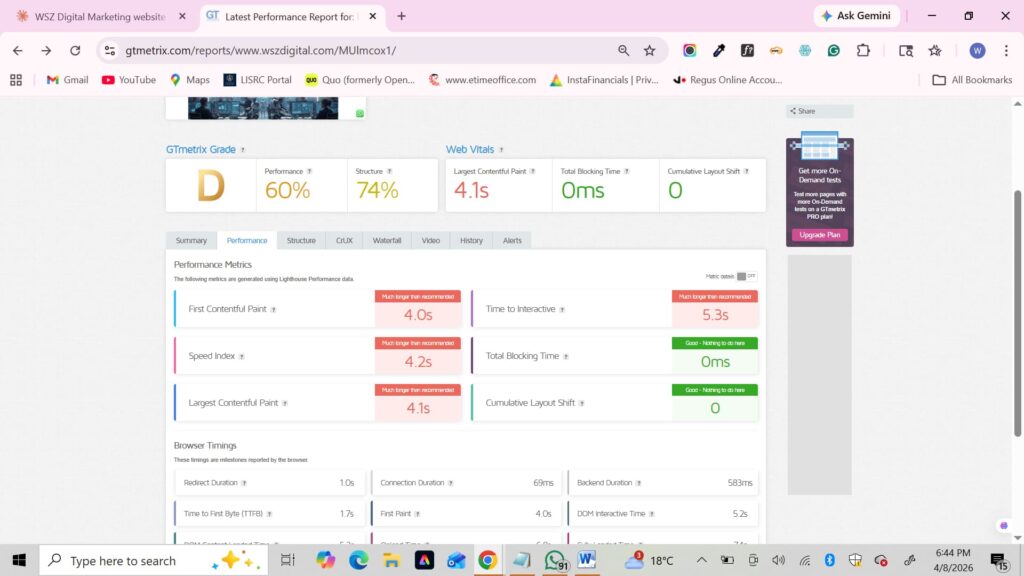The height and width of the screenshot is (576, 1024).
Task: Click the Upgrade Plan button
Action: [x=819, y=234]
